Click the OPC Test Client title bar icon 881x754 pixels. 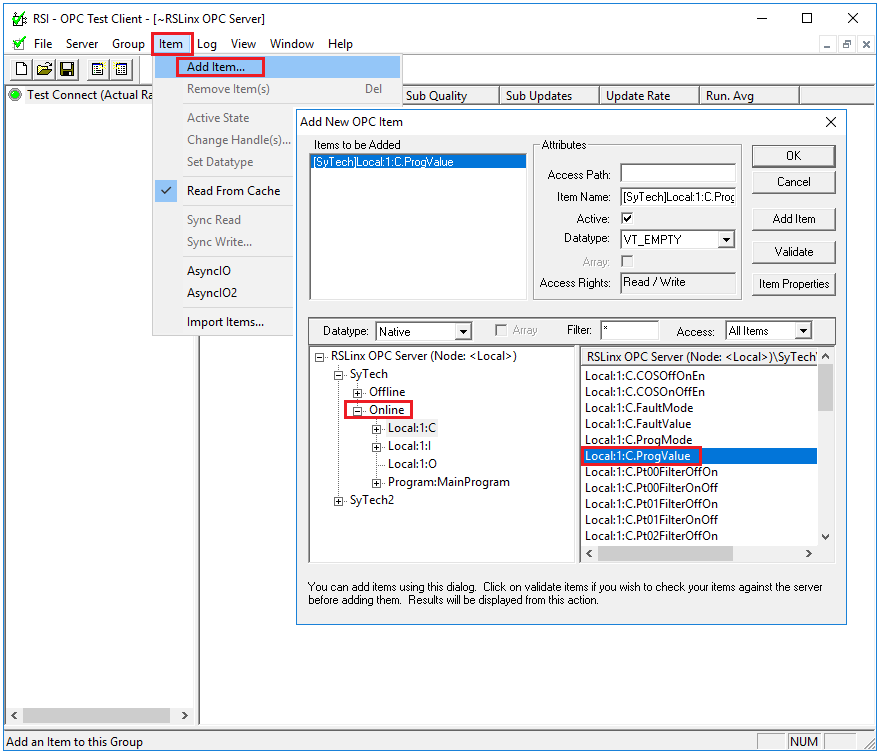point(19,19)
